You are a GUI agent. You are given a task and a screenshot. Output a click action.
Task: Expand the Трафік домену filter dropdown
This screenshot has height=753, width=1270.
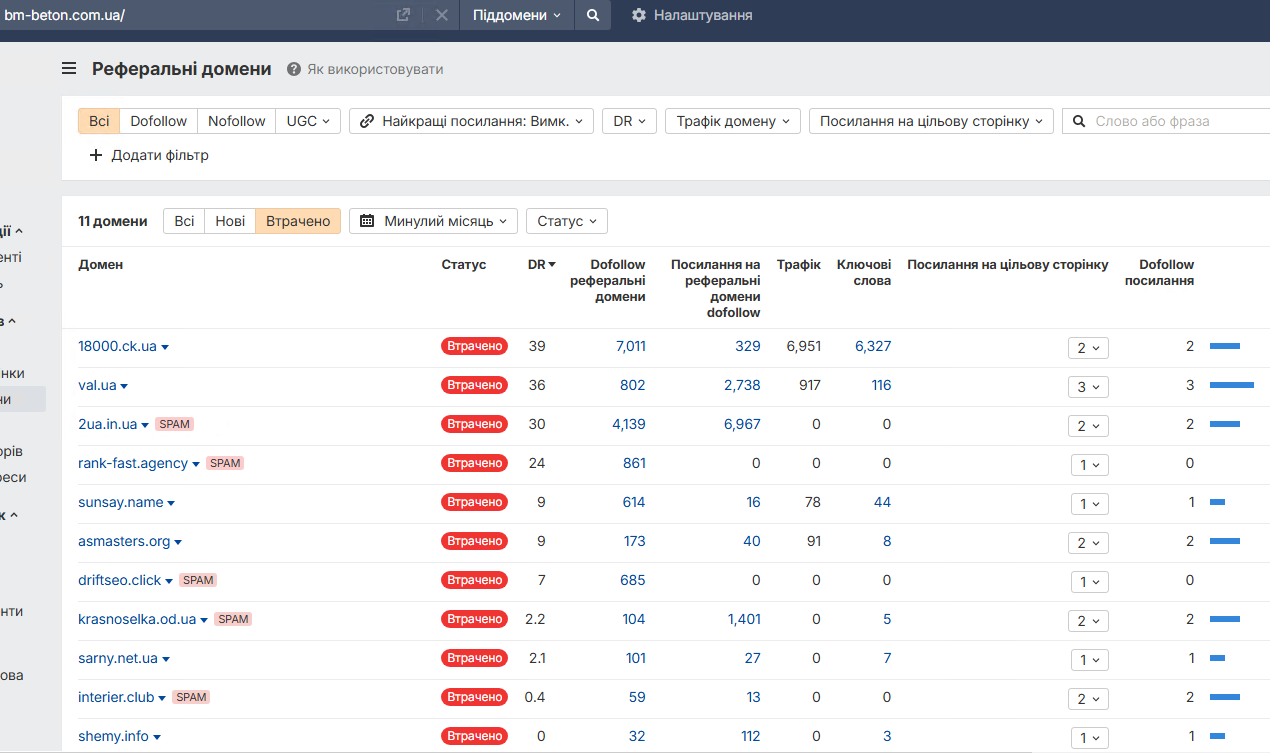(732, 121)
